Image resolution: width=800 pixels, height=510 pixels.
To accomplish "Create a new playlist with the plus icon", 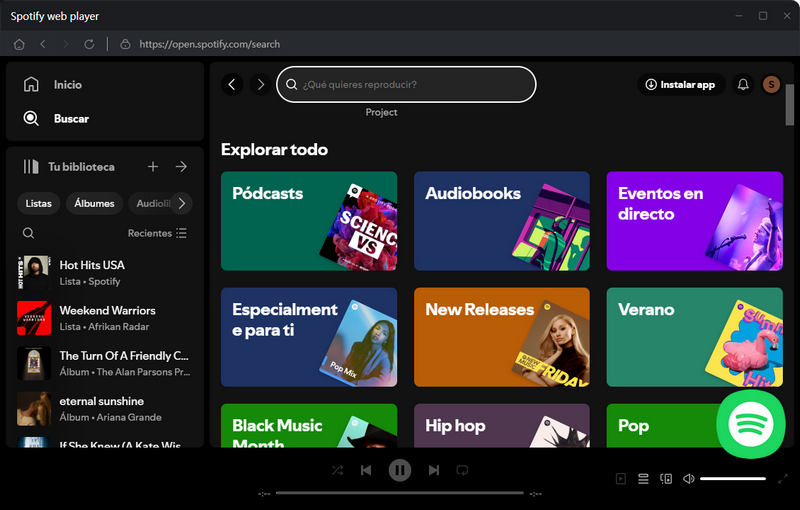I will [153, 167].
